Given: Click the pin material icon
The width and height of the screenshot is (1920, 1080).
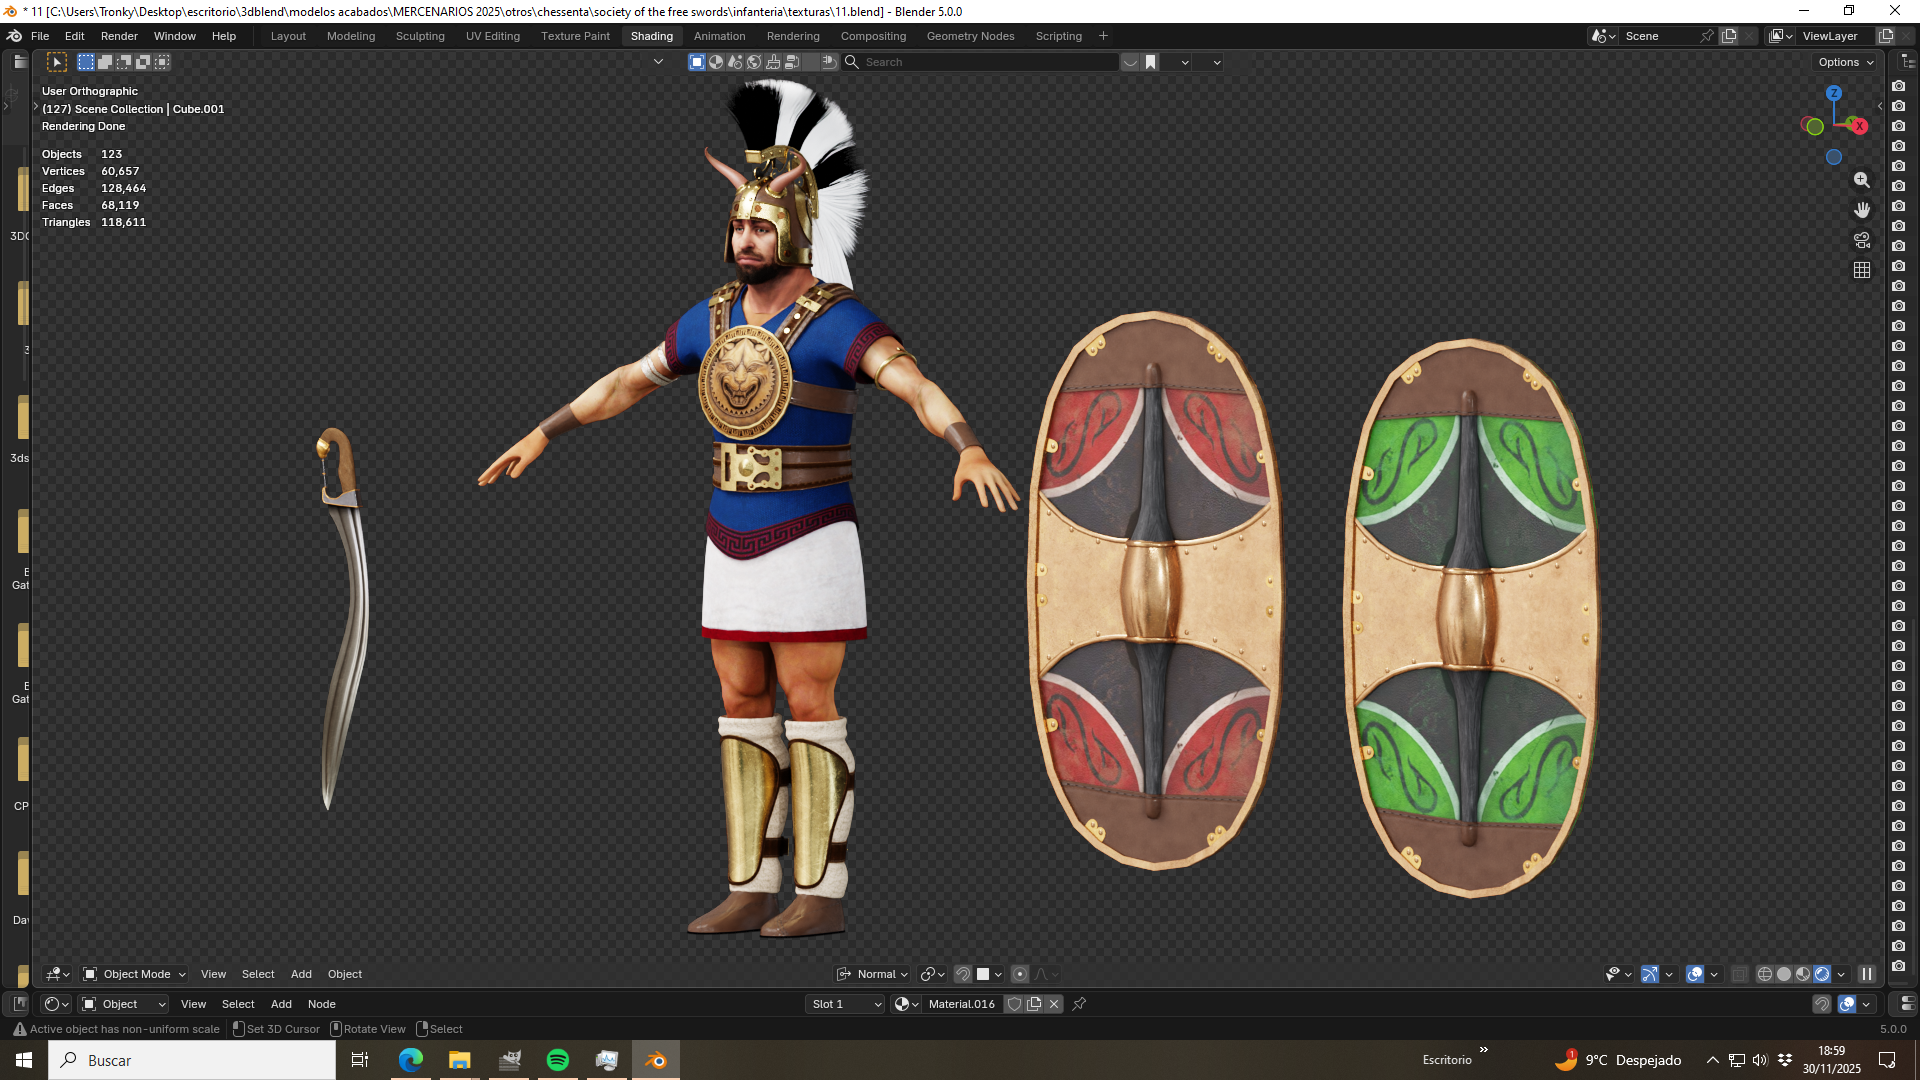Looking at the screenshot, I should [1079, 1004].
